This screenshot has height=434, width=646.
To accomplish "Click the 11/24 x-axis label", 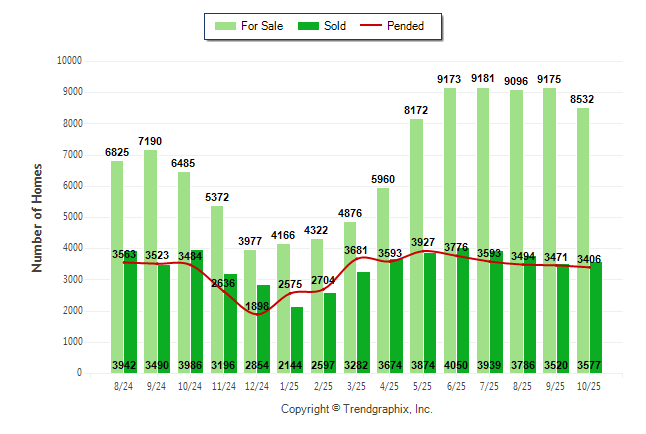I will 223,385.
